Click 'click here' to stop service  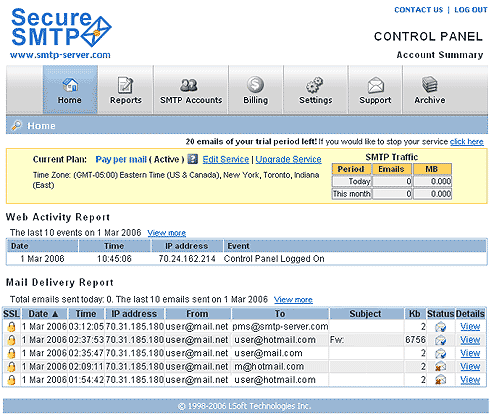point(466,142)
